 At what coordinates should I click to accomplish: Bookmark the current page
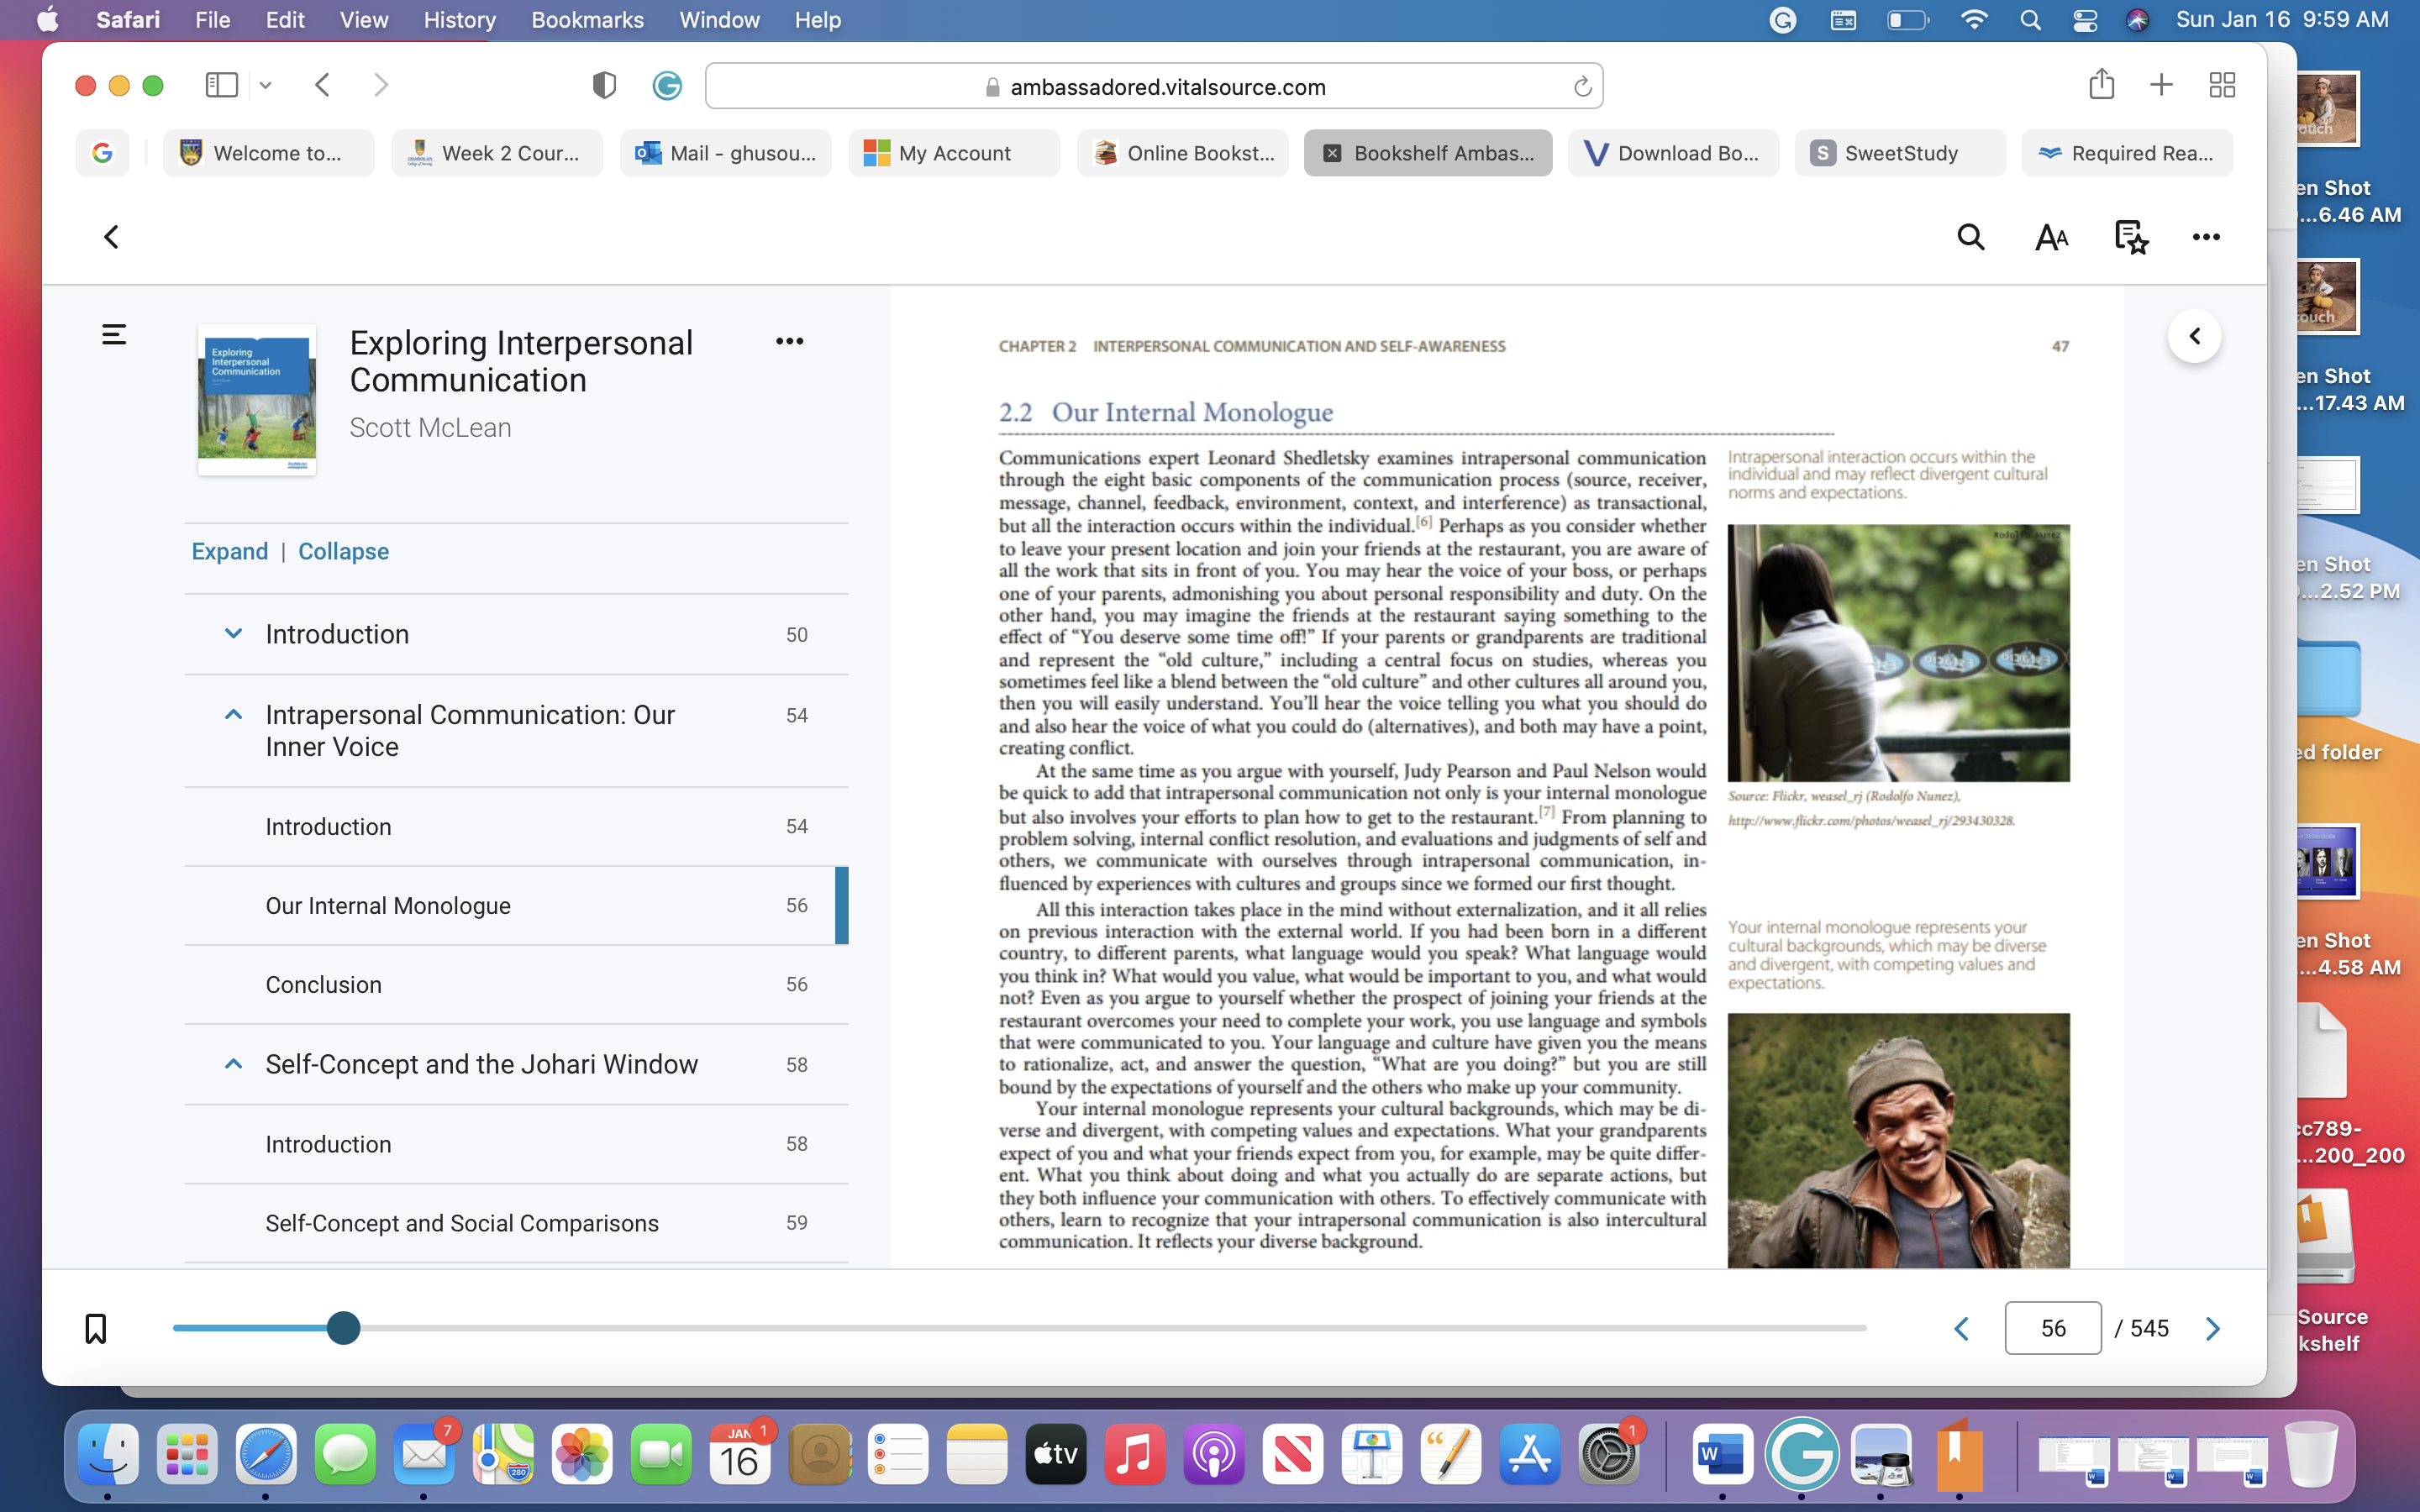pyautogui.click(x=95, y=1328)
